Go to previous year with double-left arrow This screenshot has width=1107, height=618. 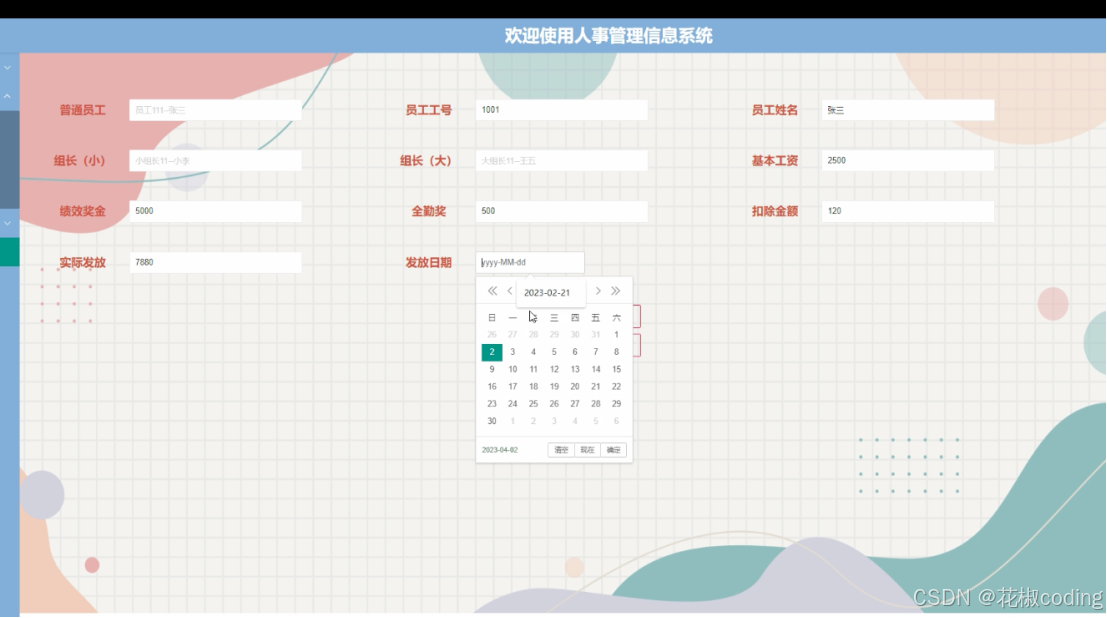[492, 291]
